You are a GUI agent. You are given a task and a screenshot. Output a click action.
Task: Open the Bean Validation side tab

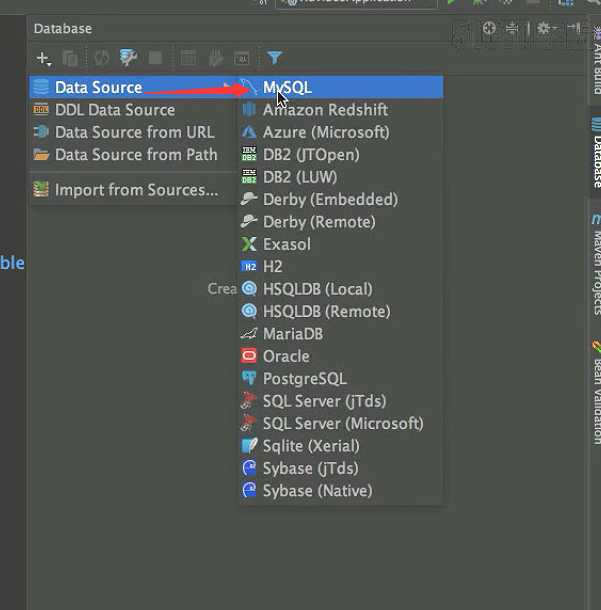596,394
